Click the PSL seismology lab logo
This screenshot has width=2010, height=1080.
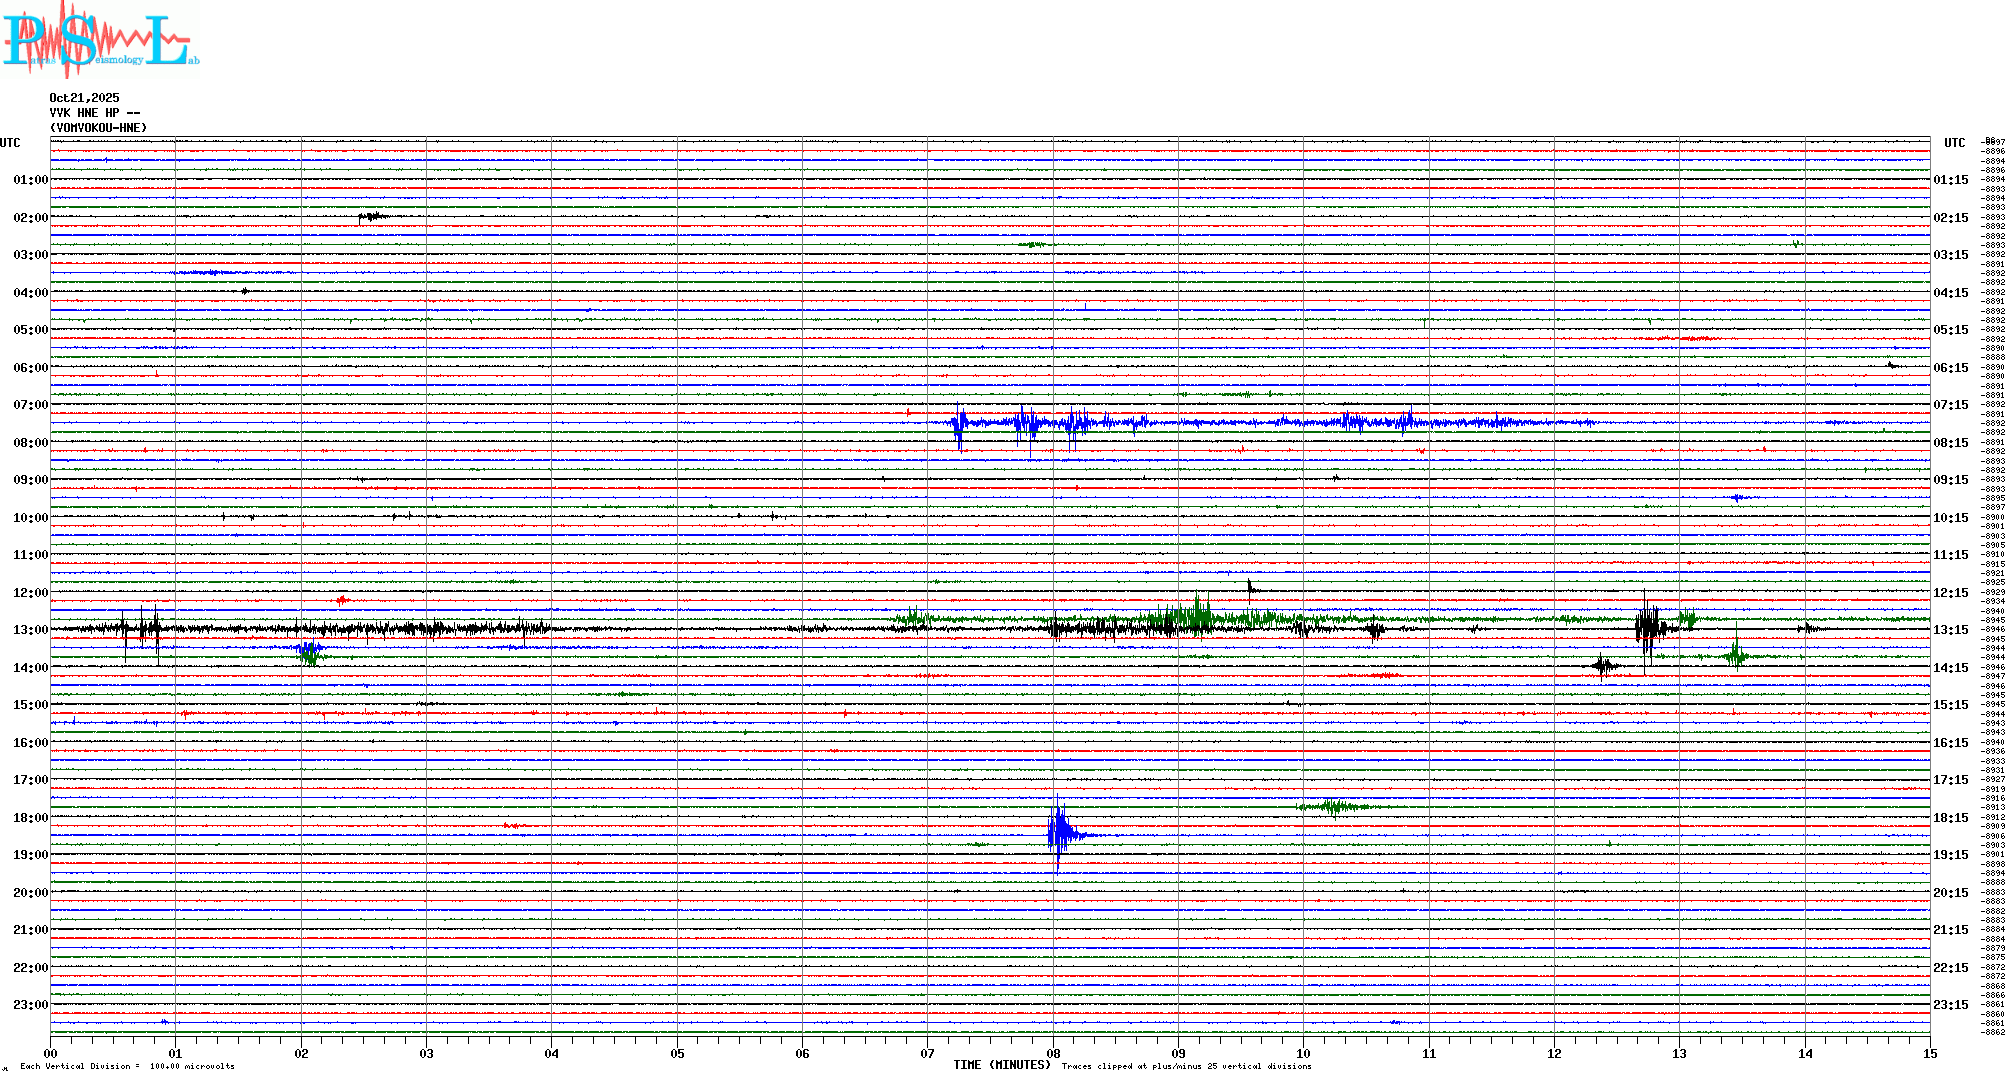coord(100,38)
